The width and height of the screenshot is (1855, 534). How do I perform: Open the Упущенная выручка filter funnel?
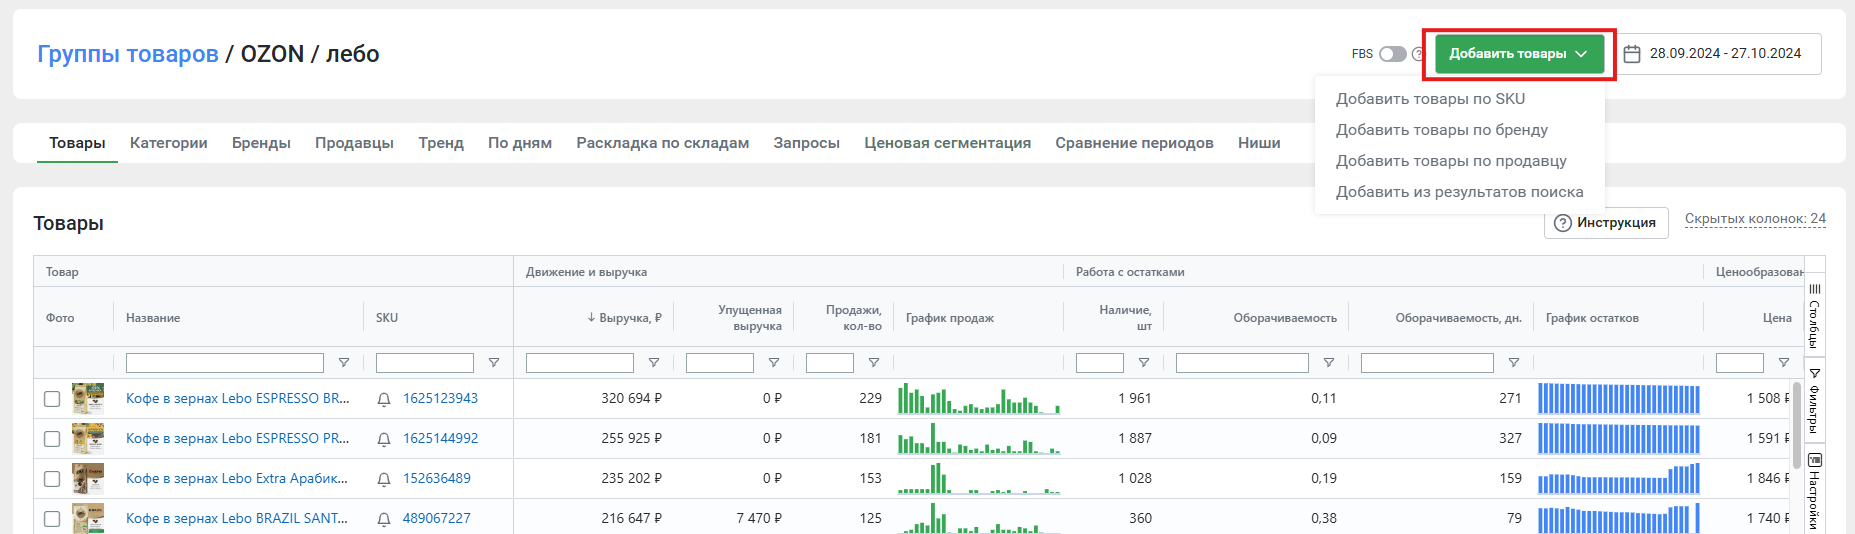[774, 363]
